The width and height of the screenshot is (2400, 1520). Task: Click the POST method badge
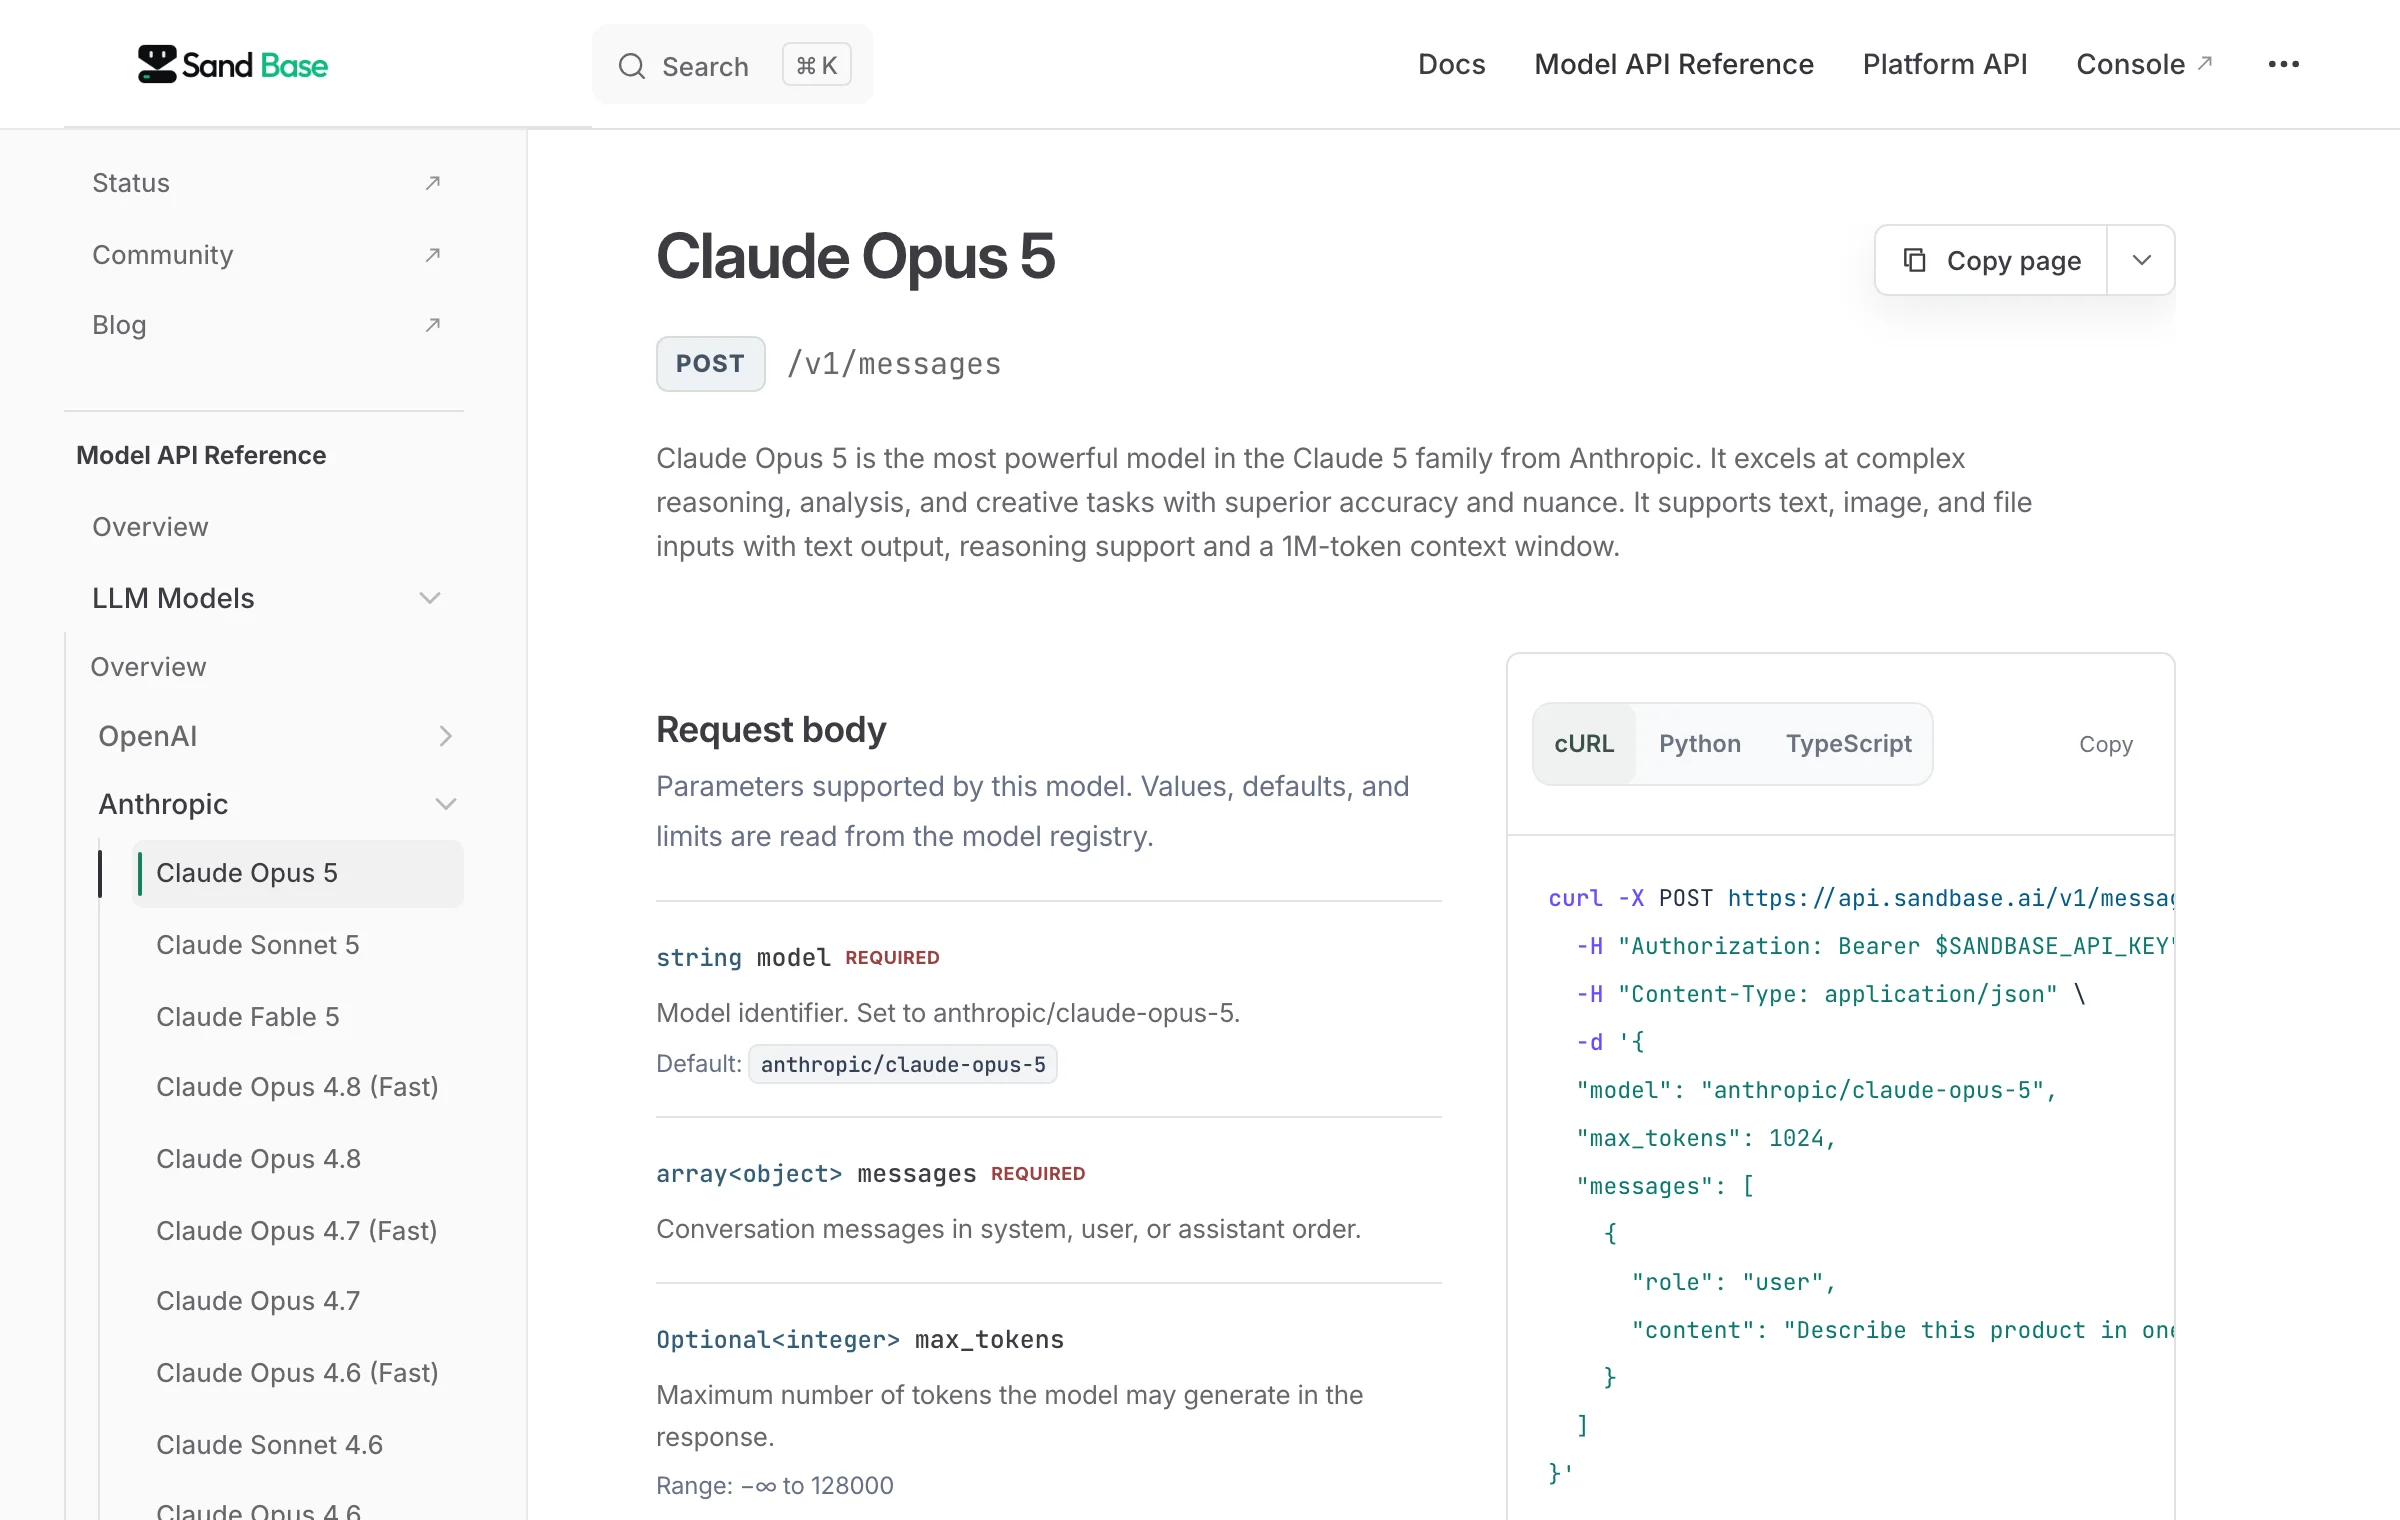pos(710,364)
